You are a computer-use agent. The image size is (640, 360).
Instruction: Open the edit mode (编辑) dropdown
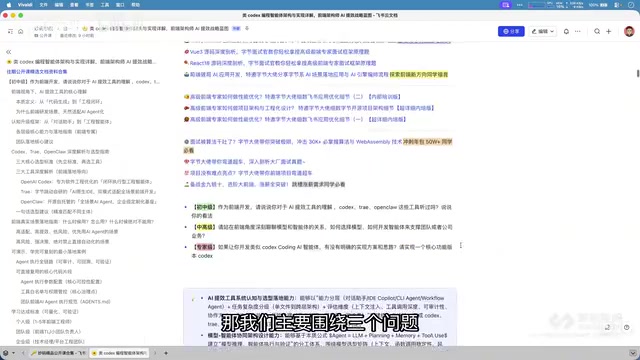(542, 31)
